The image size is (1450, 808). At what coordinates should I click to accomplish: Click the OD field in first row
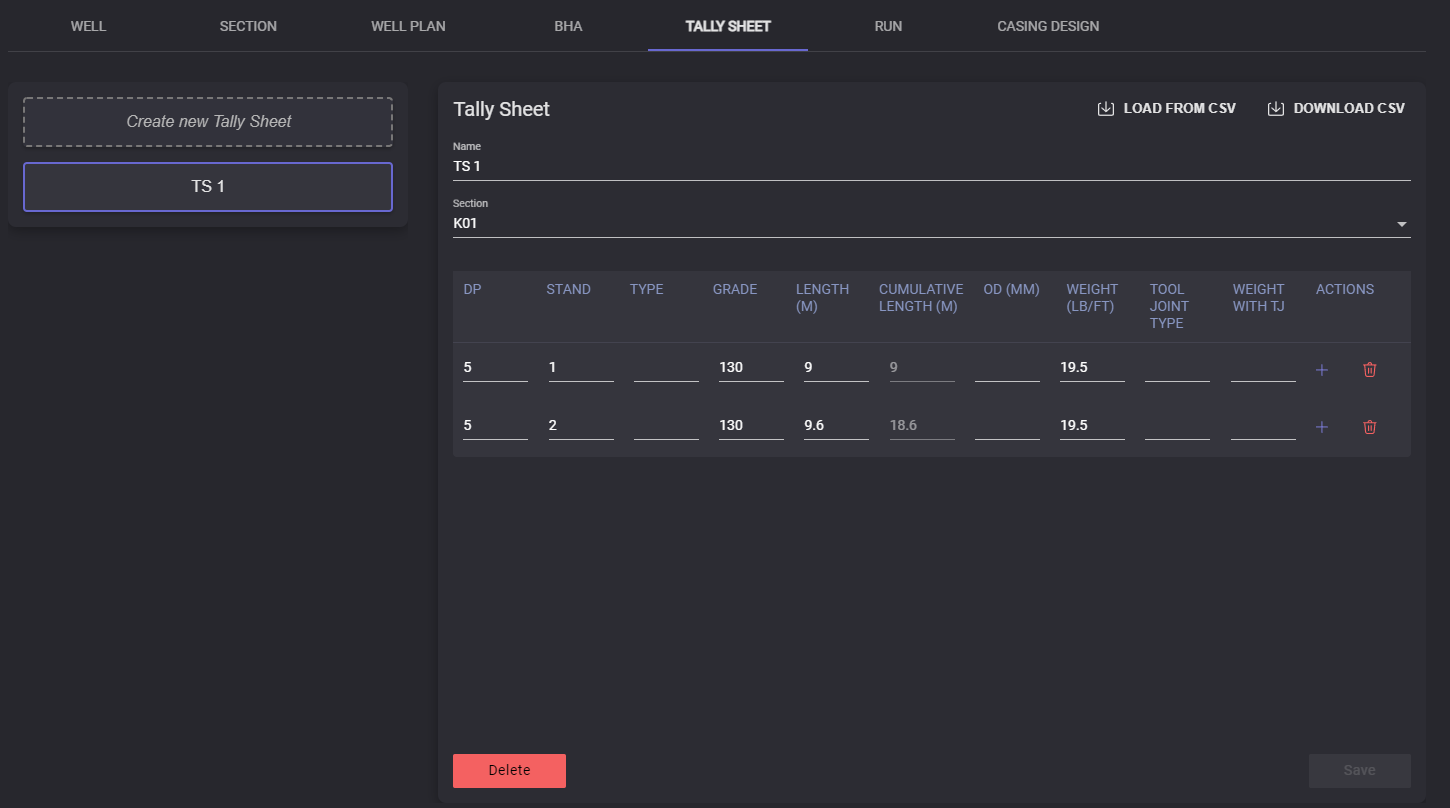1006,368
